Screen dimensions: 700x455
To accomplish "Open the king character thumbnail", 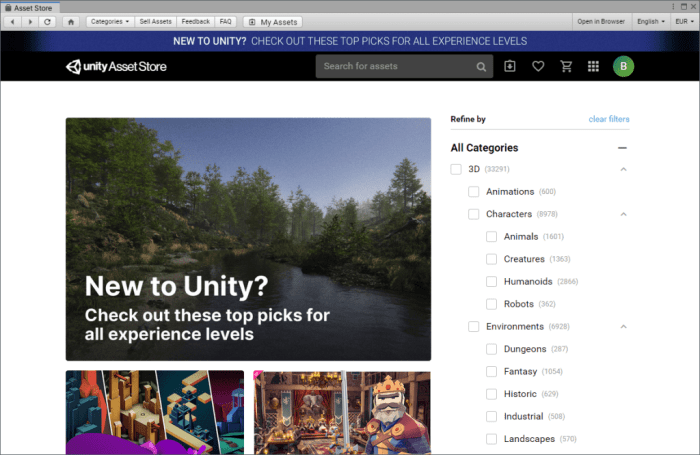I will (342, 412).
